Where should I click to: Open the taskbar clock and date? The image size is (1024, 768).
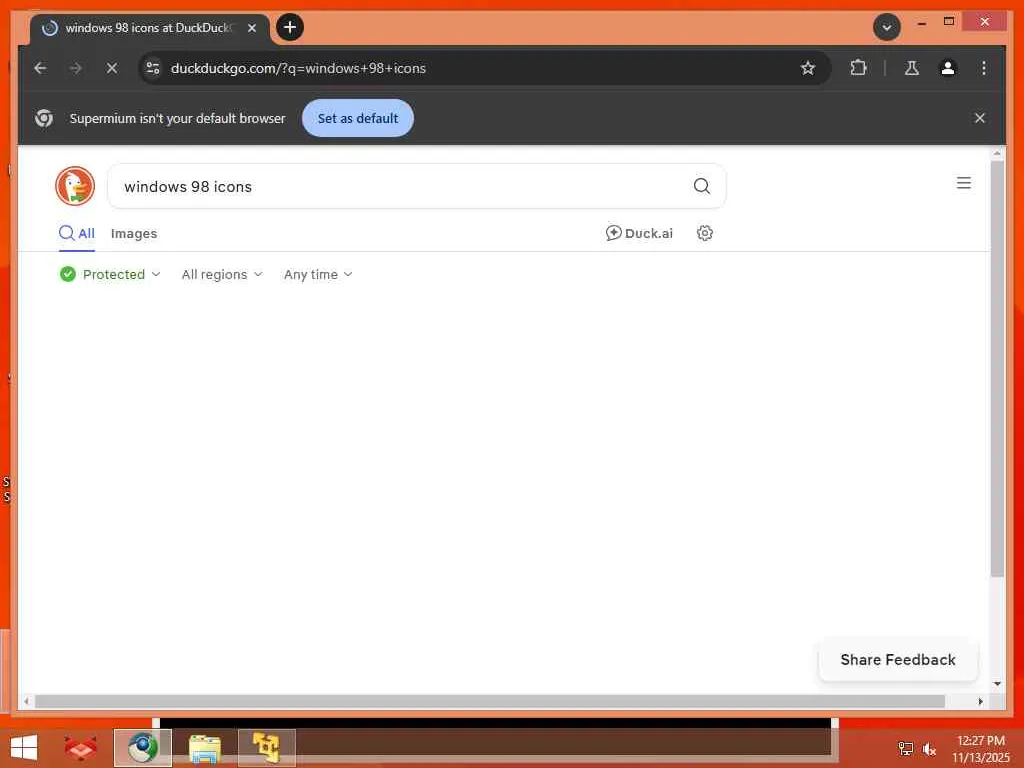point(980,749)
